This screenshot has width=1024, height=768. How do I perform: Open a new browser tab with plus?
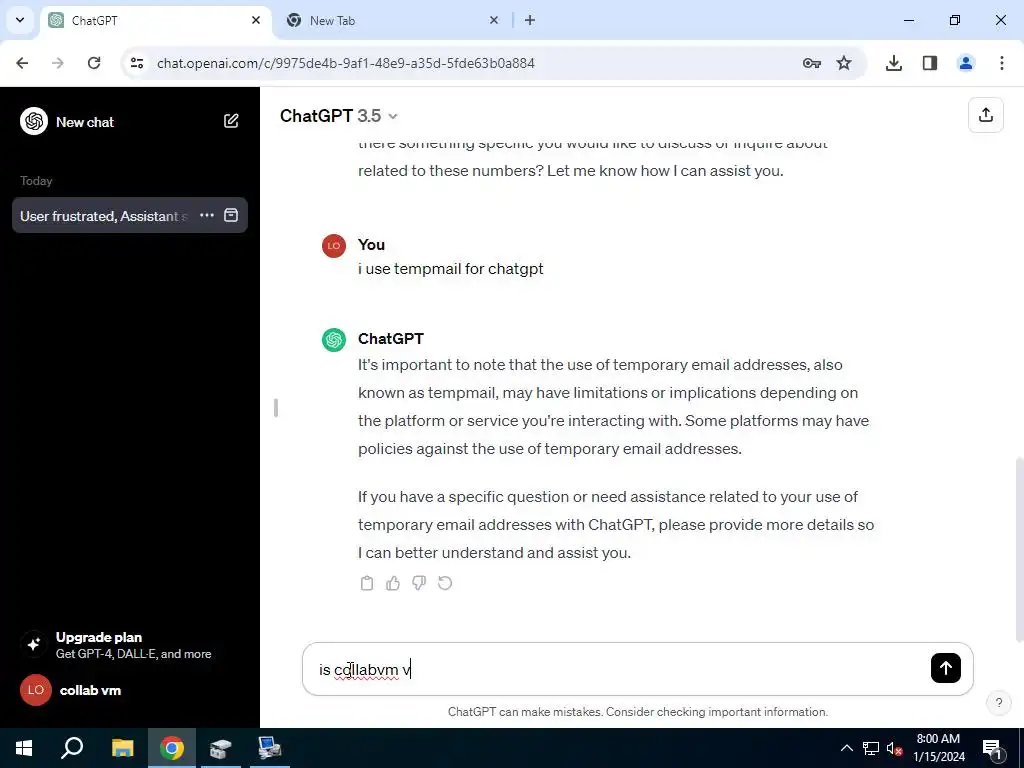(x=530, y=20)
